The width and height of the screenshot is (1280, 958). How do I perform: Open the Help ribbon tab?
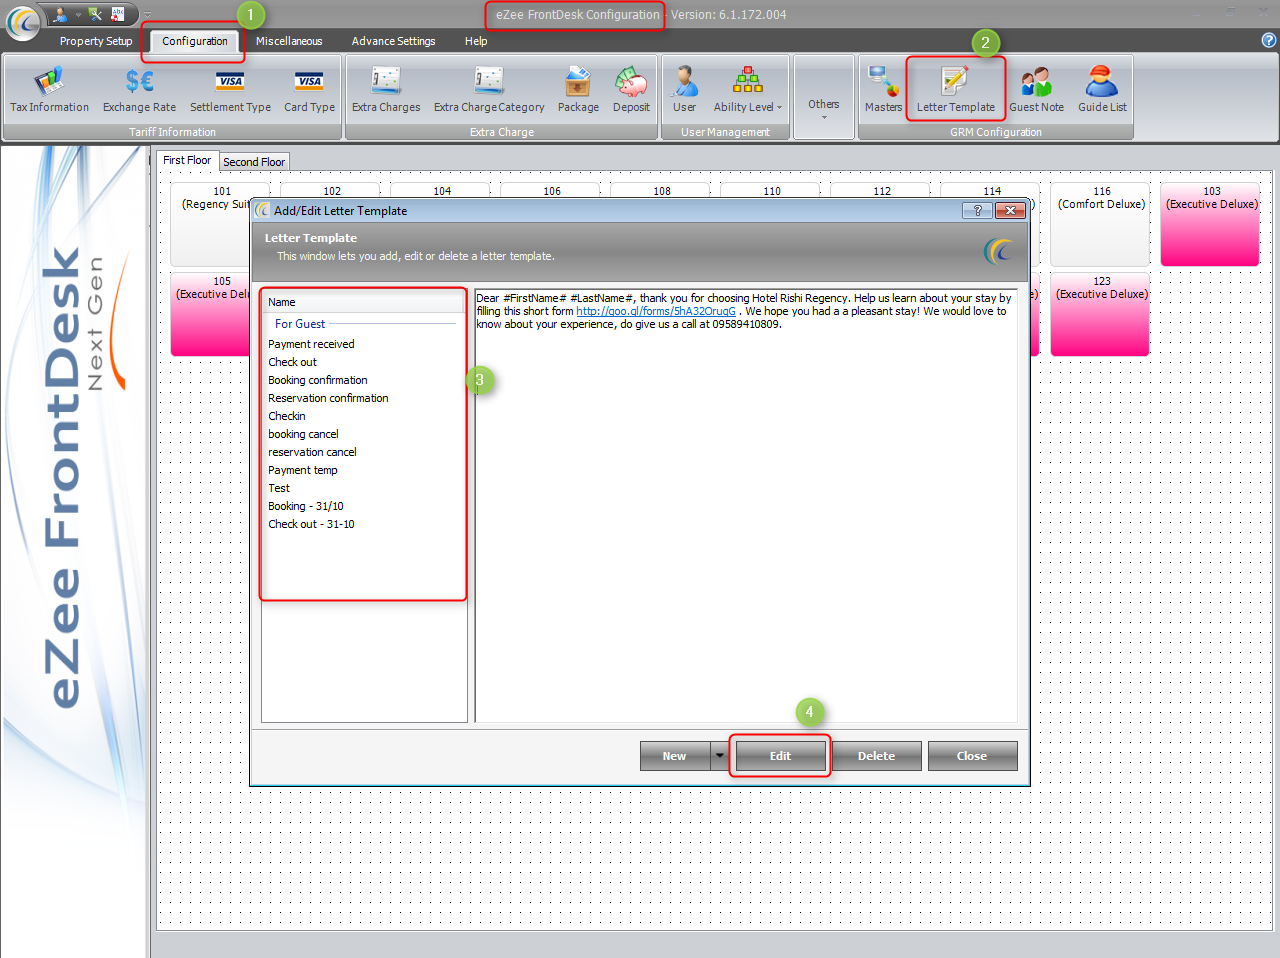pos(476,41)
